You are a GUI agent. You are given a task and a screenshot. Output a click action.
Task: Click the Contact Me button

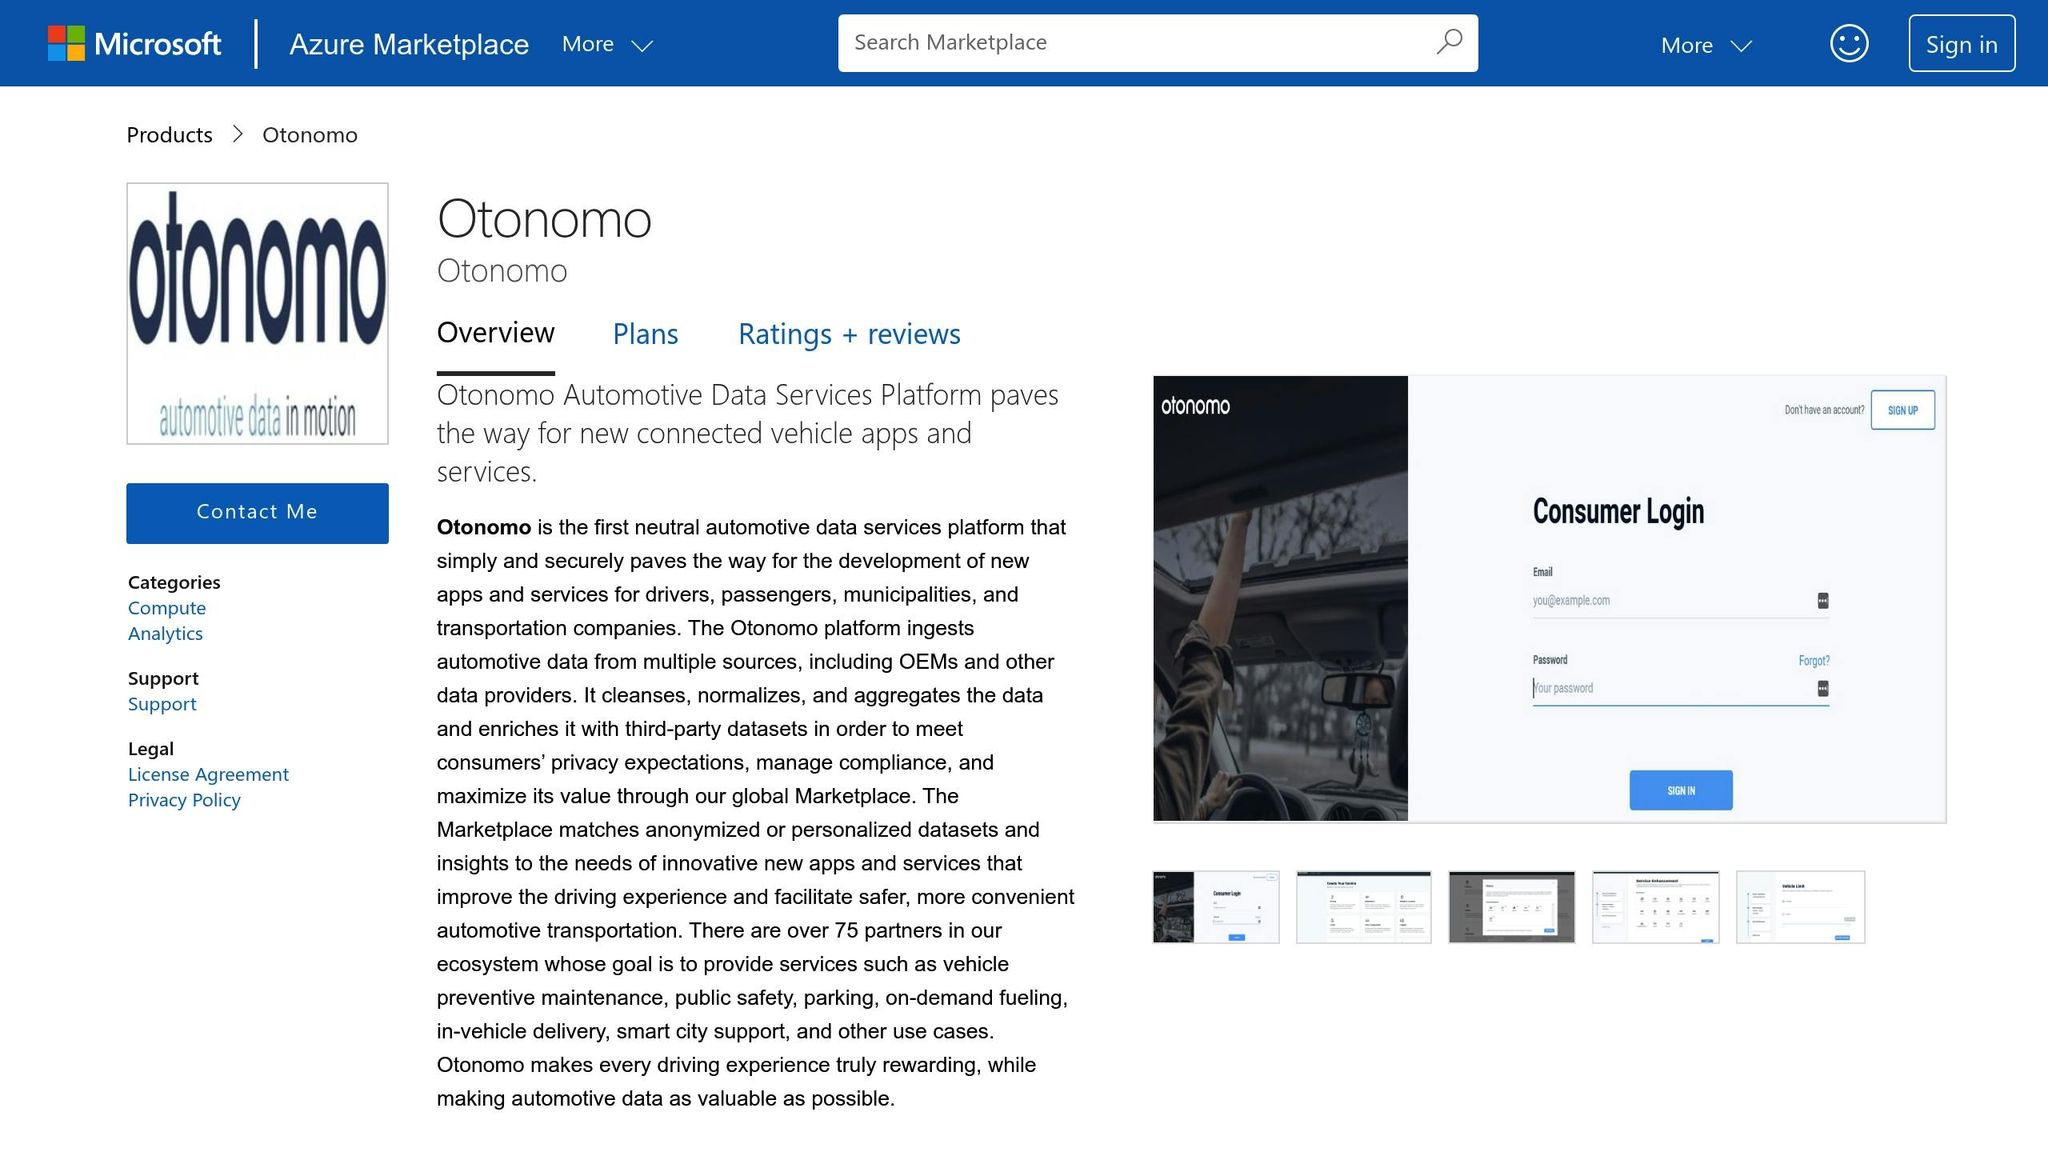click(x=257, y=513)
